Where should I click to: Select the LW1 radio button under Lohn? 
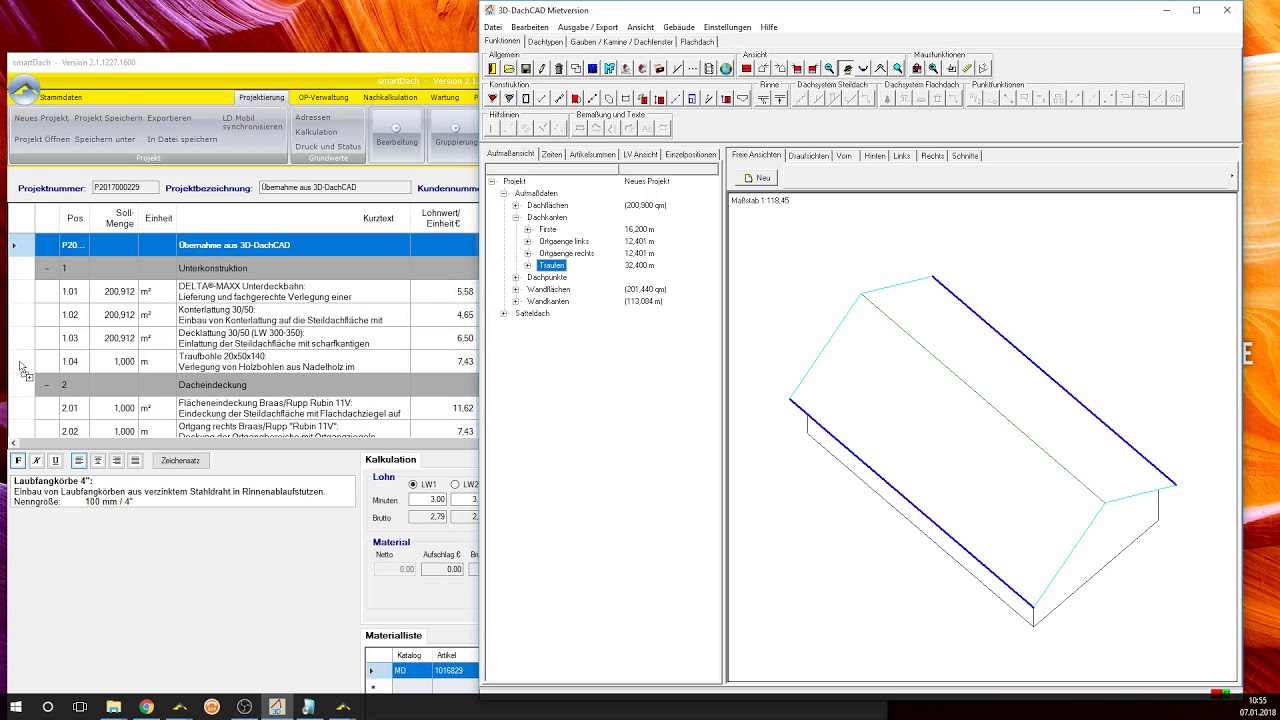pos(414,484)
